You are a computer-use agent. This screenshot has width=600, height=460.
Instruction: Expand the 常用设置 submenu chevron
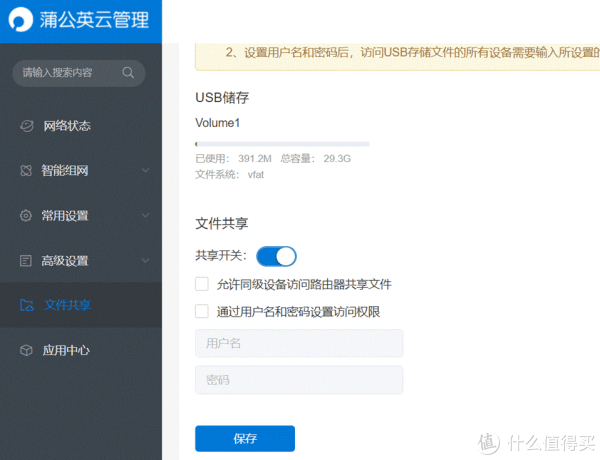145,215
